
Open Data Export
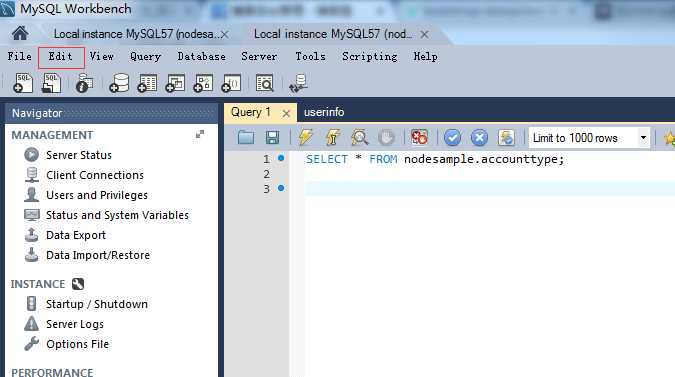coord(76,235)
